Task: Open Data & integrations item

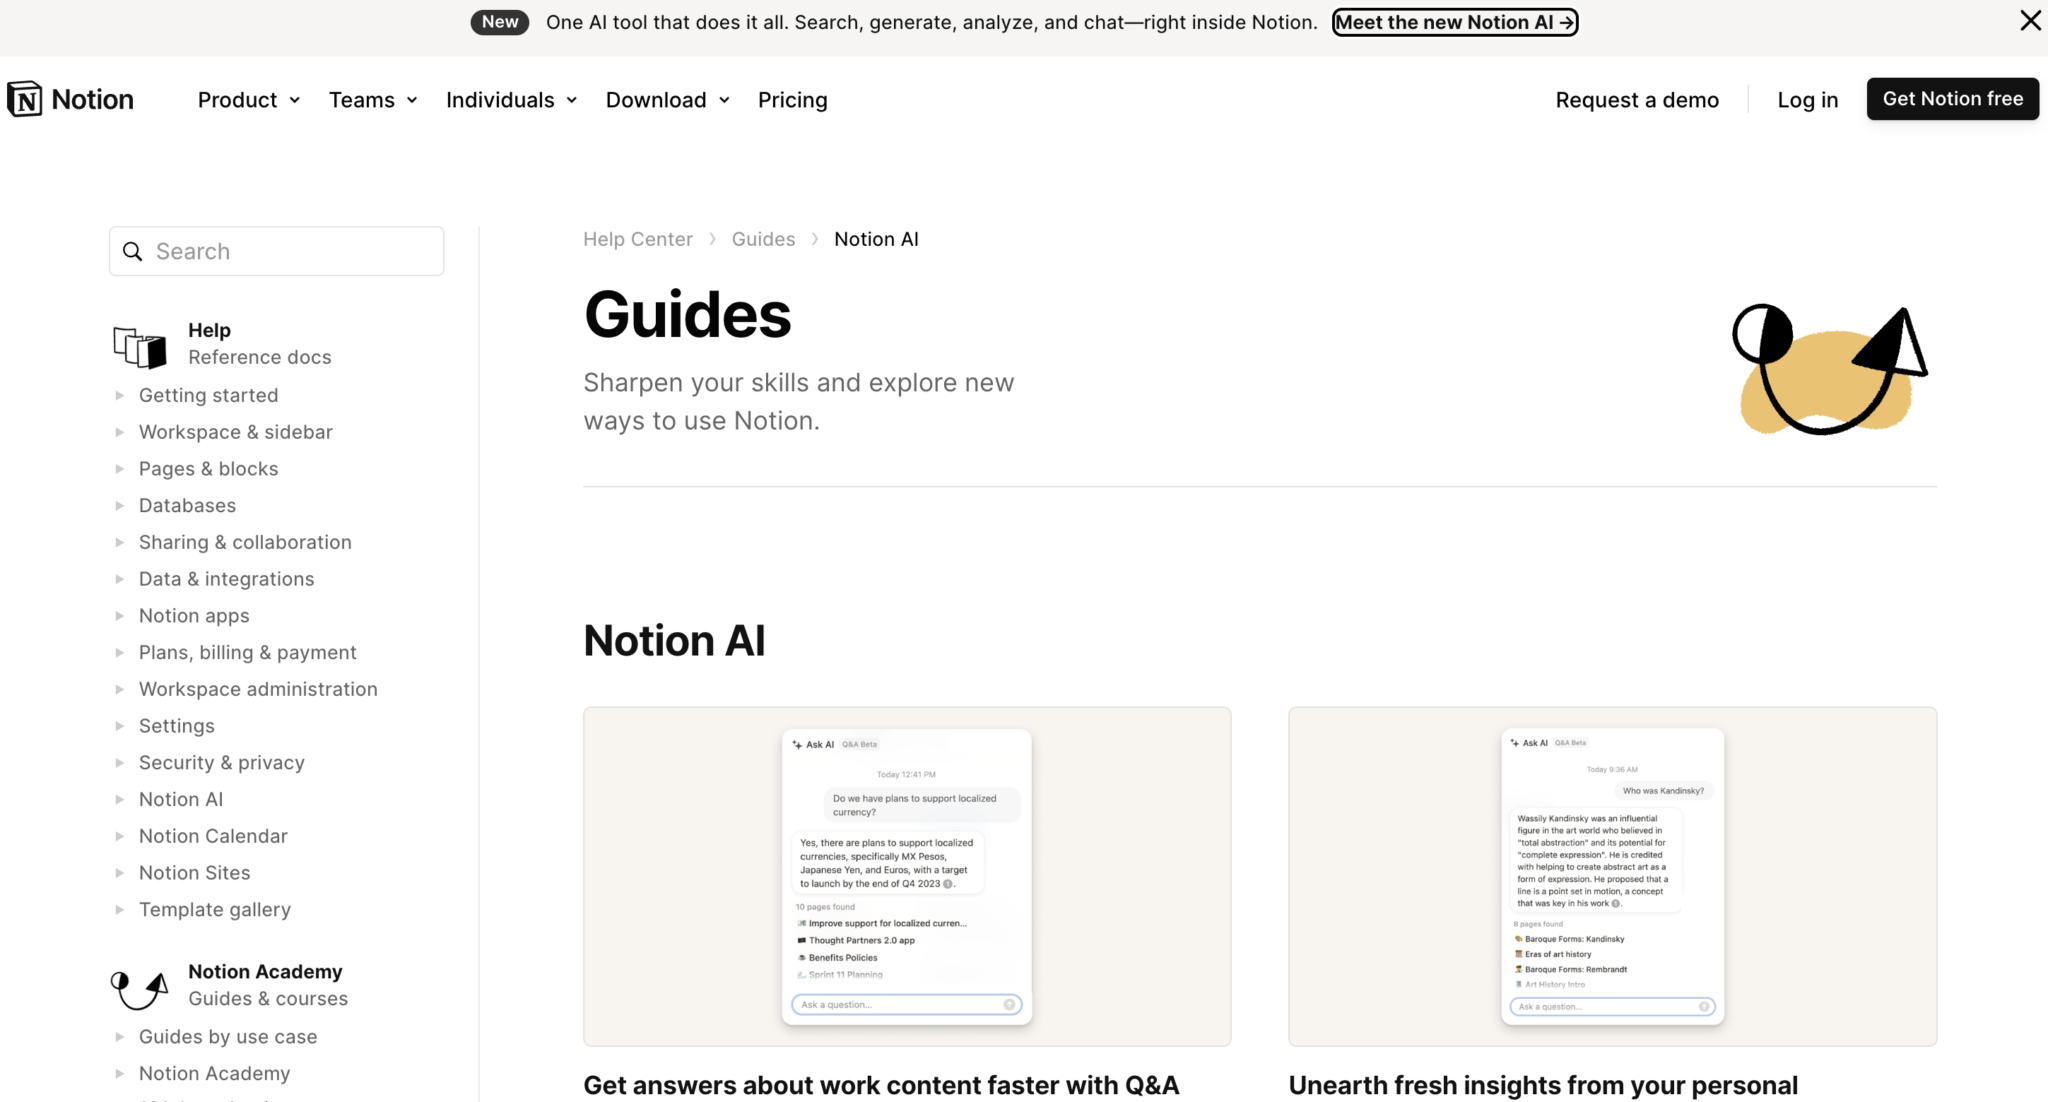Action: (x=226, y=579)
